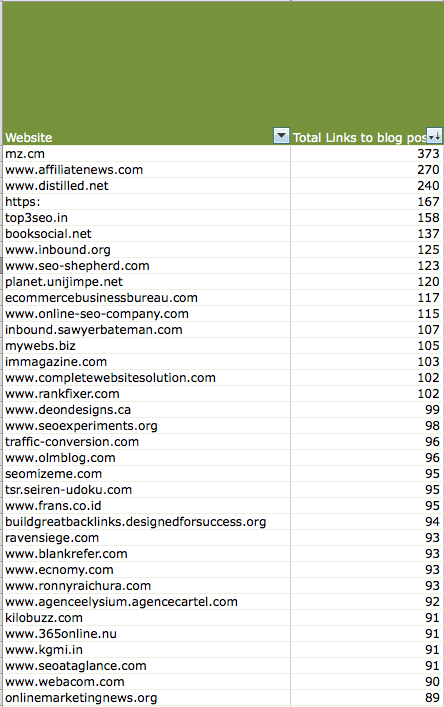Select the Total Links to blog header cell

(367, 73)
